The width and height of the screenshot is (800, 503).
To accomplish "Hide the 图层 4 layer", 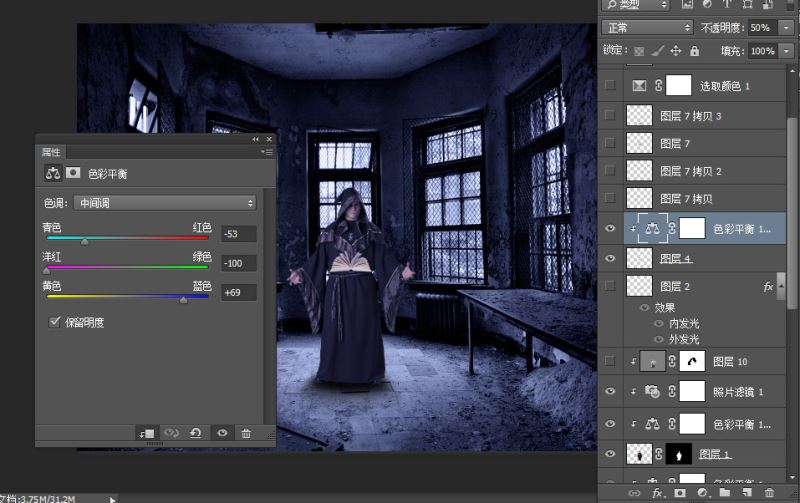I will click(x=610, y=258).
